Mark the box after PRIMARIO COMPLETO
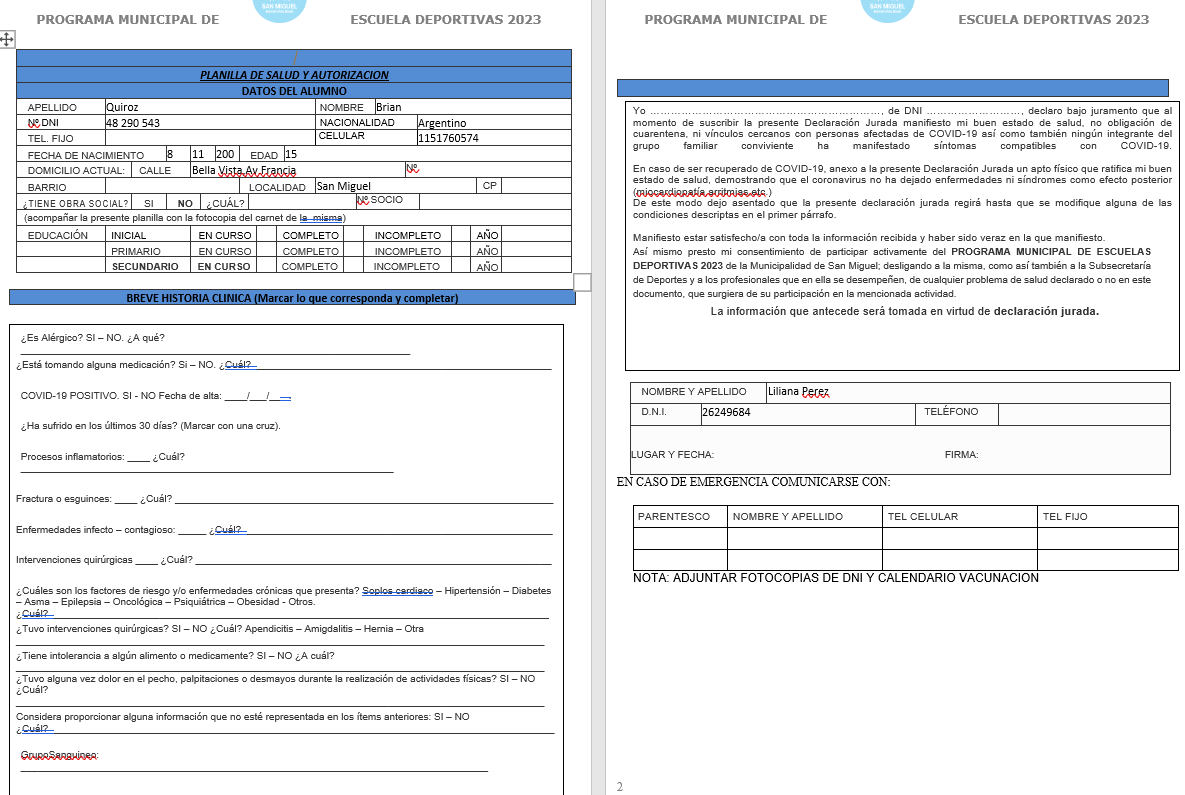Image resolution: width=1185 pixels, height=795 pixels. 354,251
